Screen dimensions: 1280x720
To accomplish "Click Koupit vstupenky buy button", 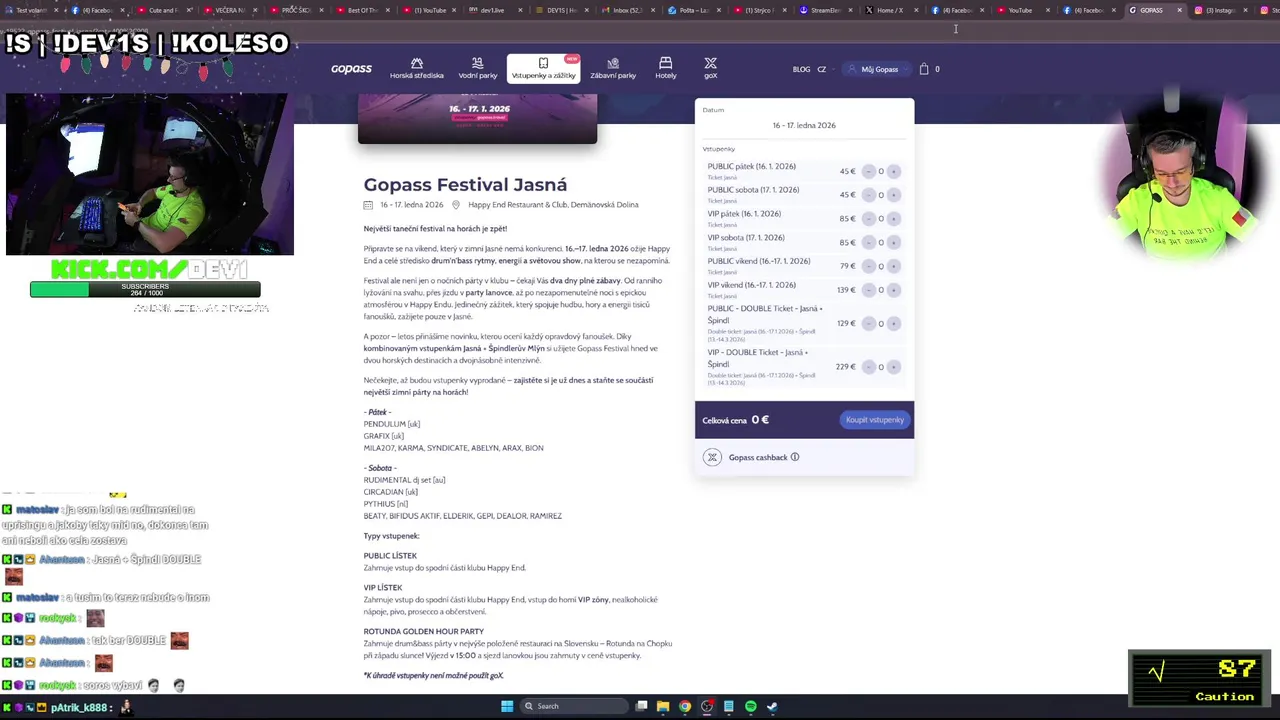I will pyautogui.click(x=874, y=420).
